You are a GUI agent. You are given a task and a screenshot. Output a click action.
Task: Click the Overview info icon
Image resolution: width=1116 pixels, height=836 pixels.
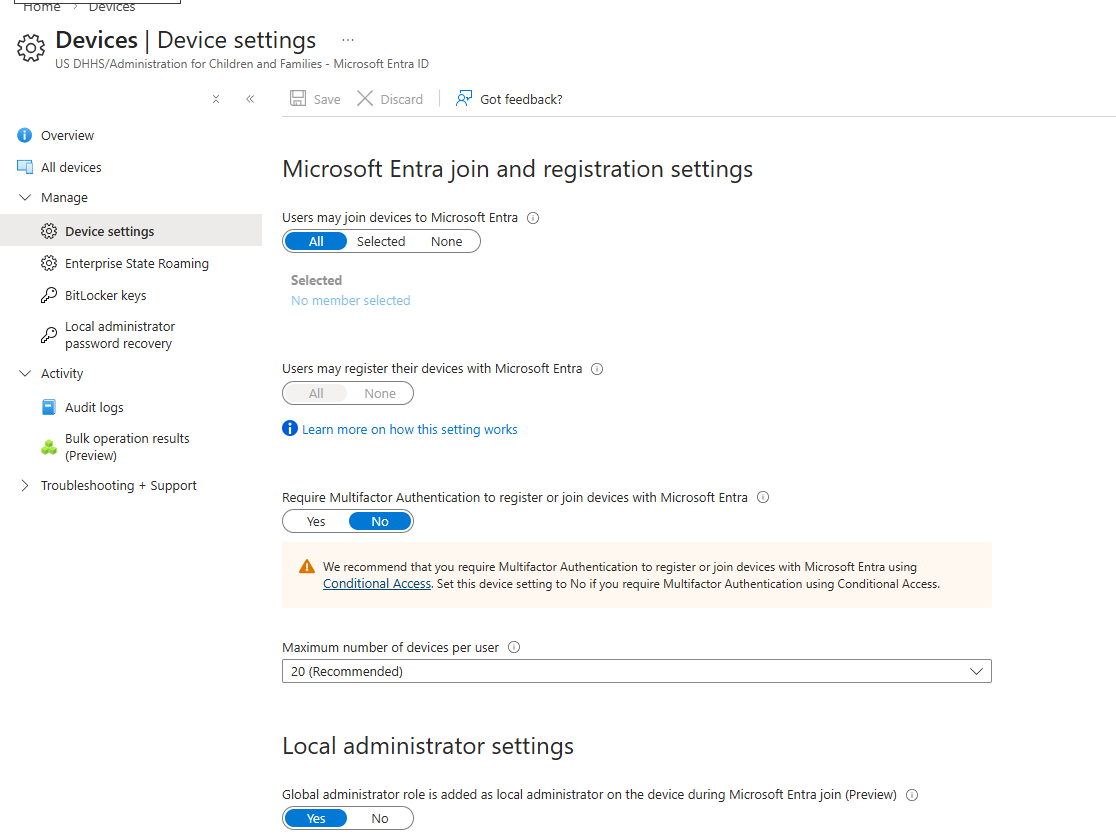24,135
